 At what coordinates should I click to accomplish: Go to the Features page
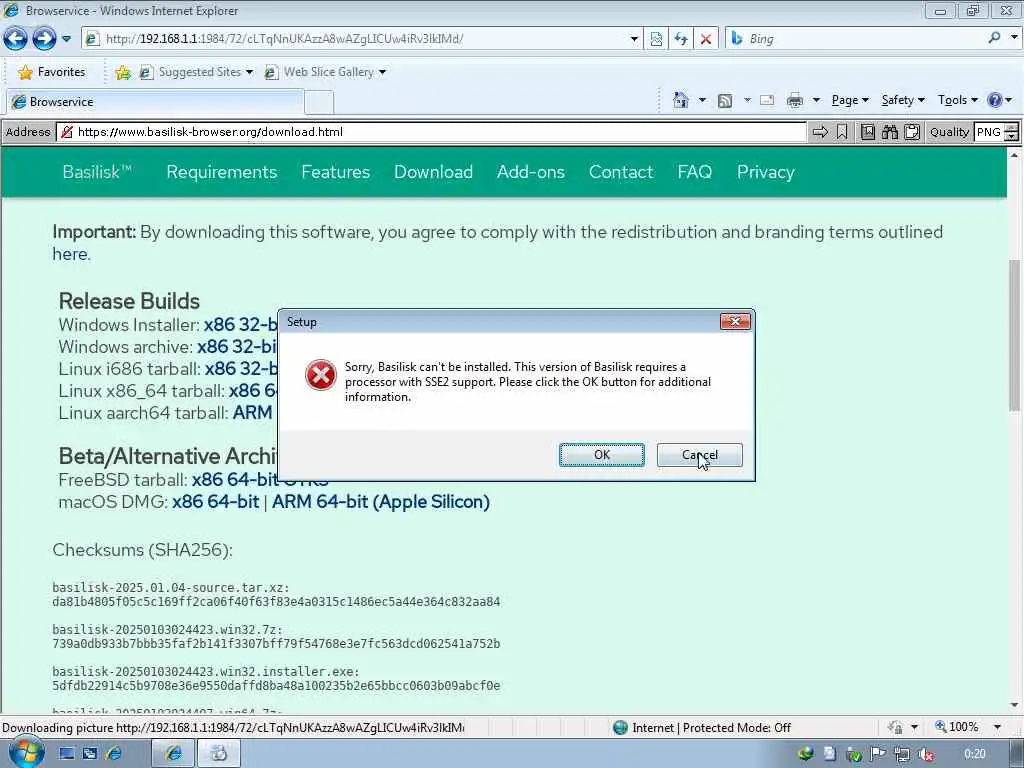(x=336, y=172)
